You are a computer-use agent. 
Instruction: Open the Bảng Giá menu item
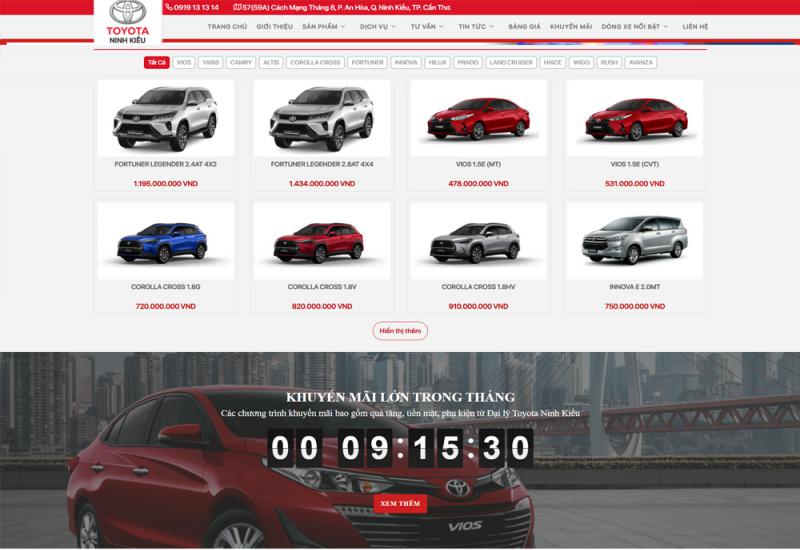(524, 27)
